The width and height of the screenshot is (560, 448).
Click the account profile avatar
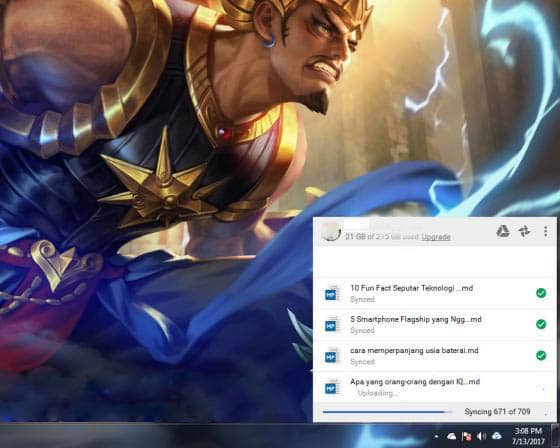pyautogui.click(x=331, y=232)
